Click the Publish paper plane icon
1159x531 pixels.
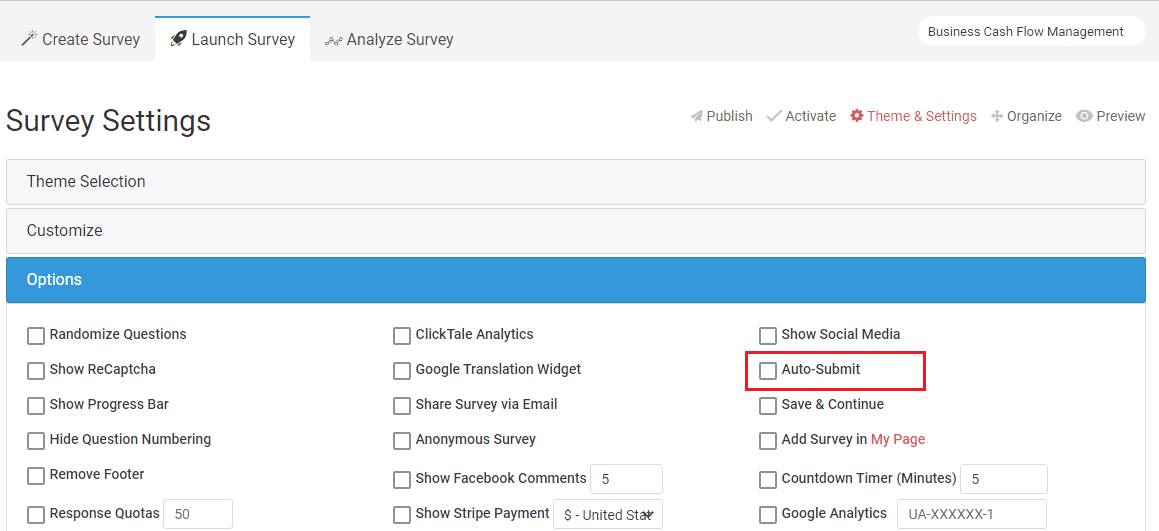pyautogui.click(x=696, y=116)
